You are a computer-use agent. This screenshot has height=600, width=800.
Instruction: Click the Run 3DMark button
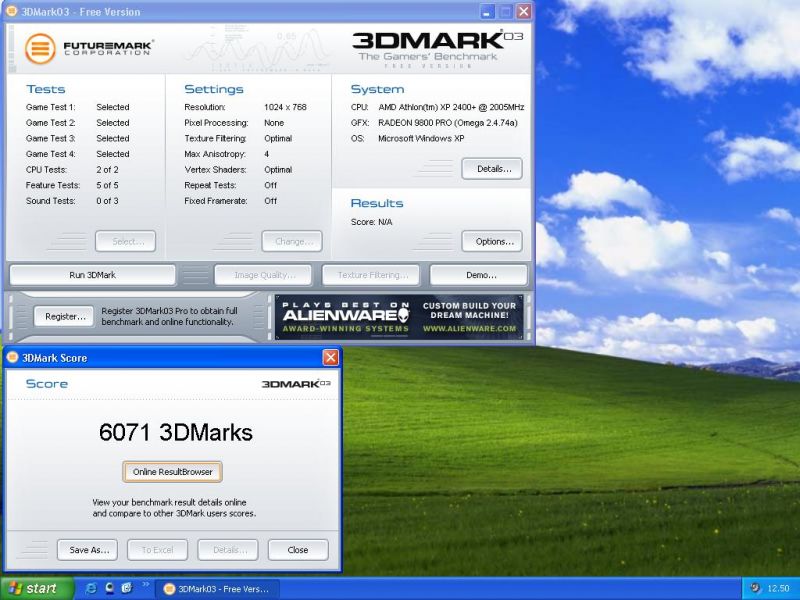[x=92, y=275]
